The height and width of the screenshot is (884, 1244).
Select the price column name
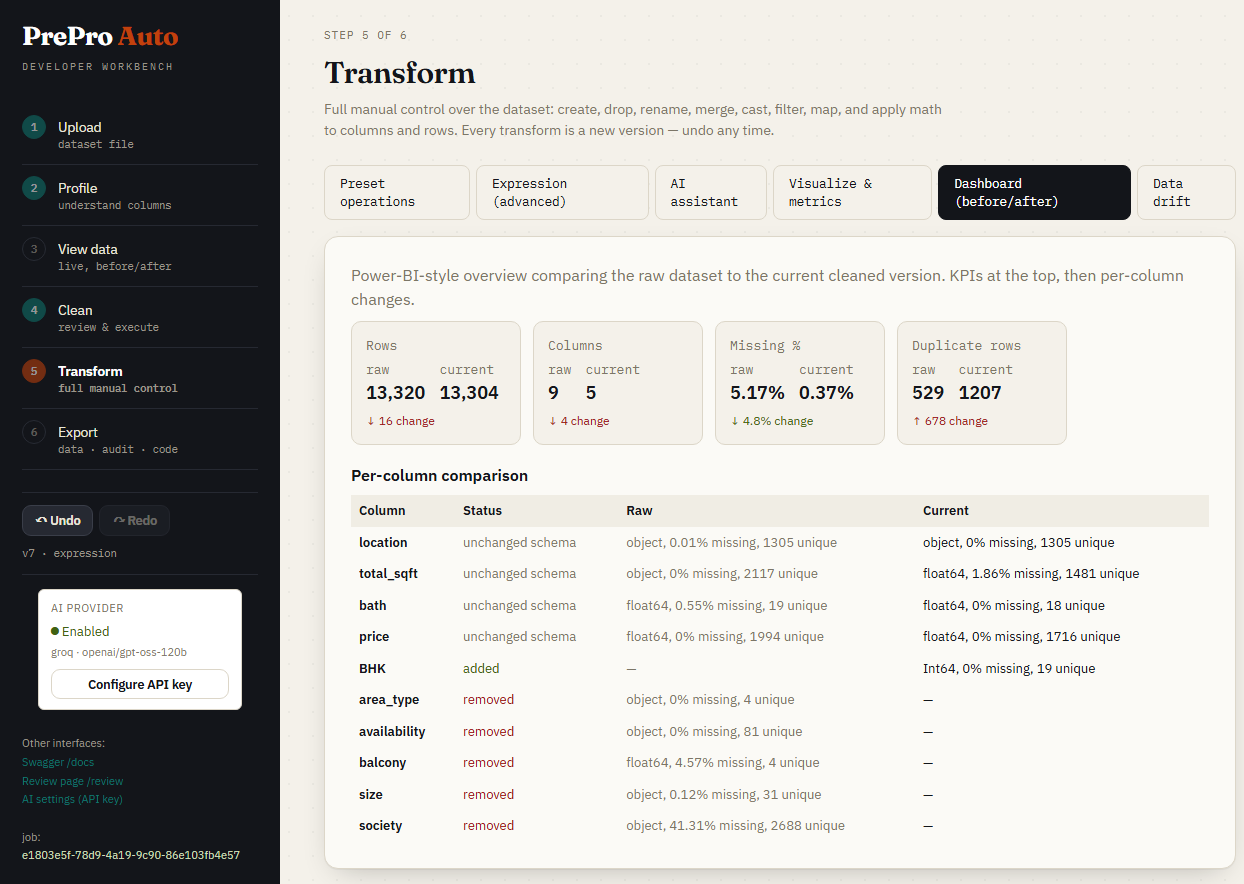coord(374,636)
